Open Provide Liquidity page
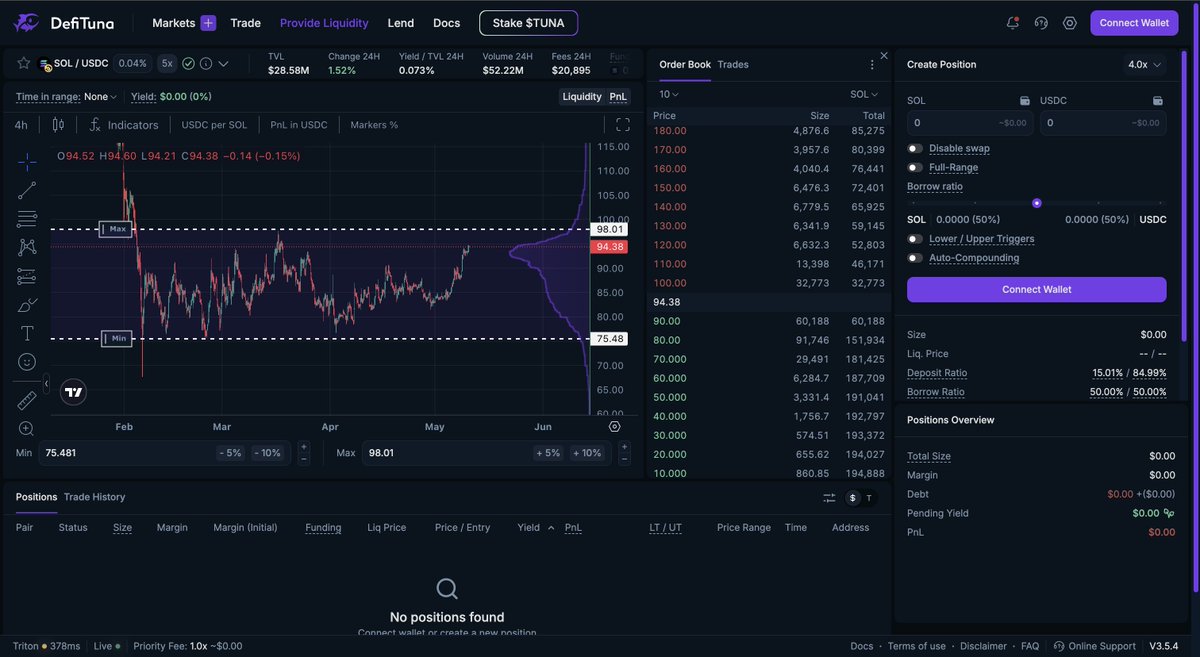Viewport: 1200px width, 657px height. 324,23
